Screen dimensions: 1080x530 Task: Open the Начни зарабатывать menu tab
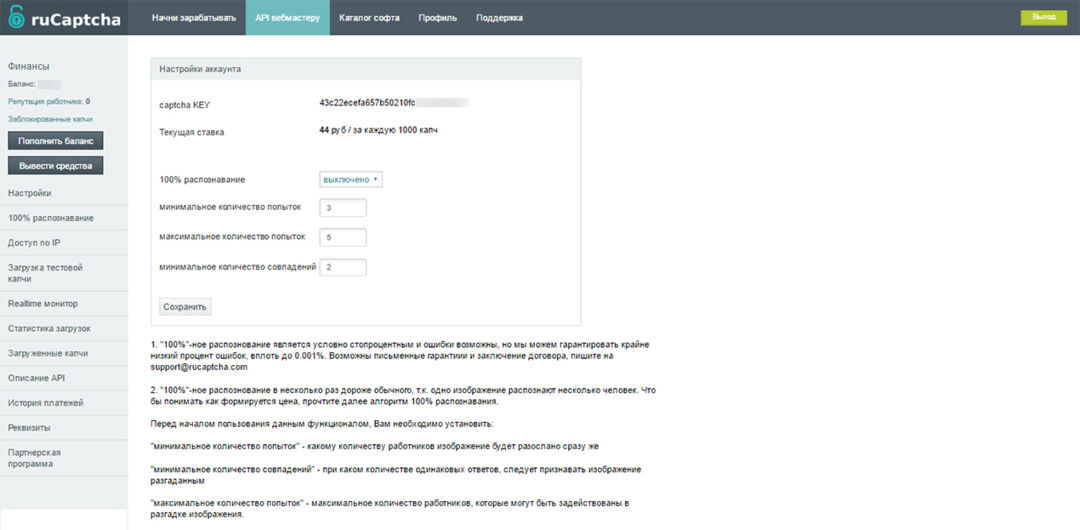pos(193,17)
